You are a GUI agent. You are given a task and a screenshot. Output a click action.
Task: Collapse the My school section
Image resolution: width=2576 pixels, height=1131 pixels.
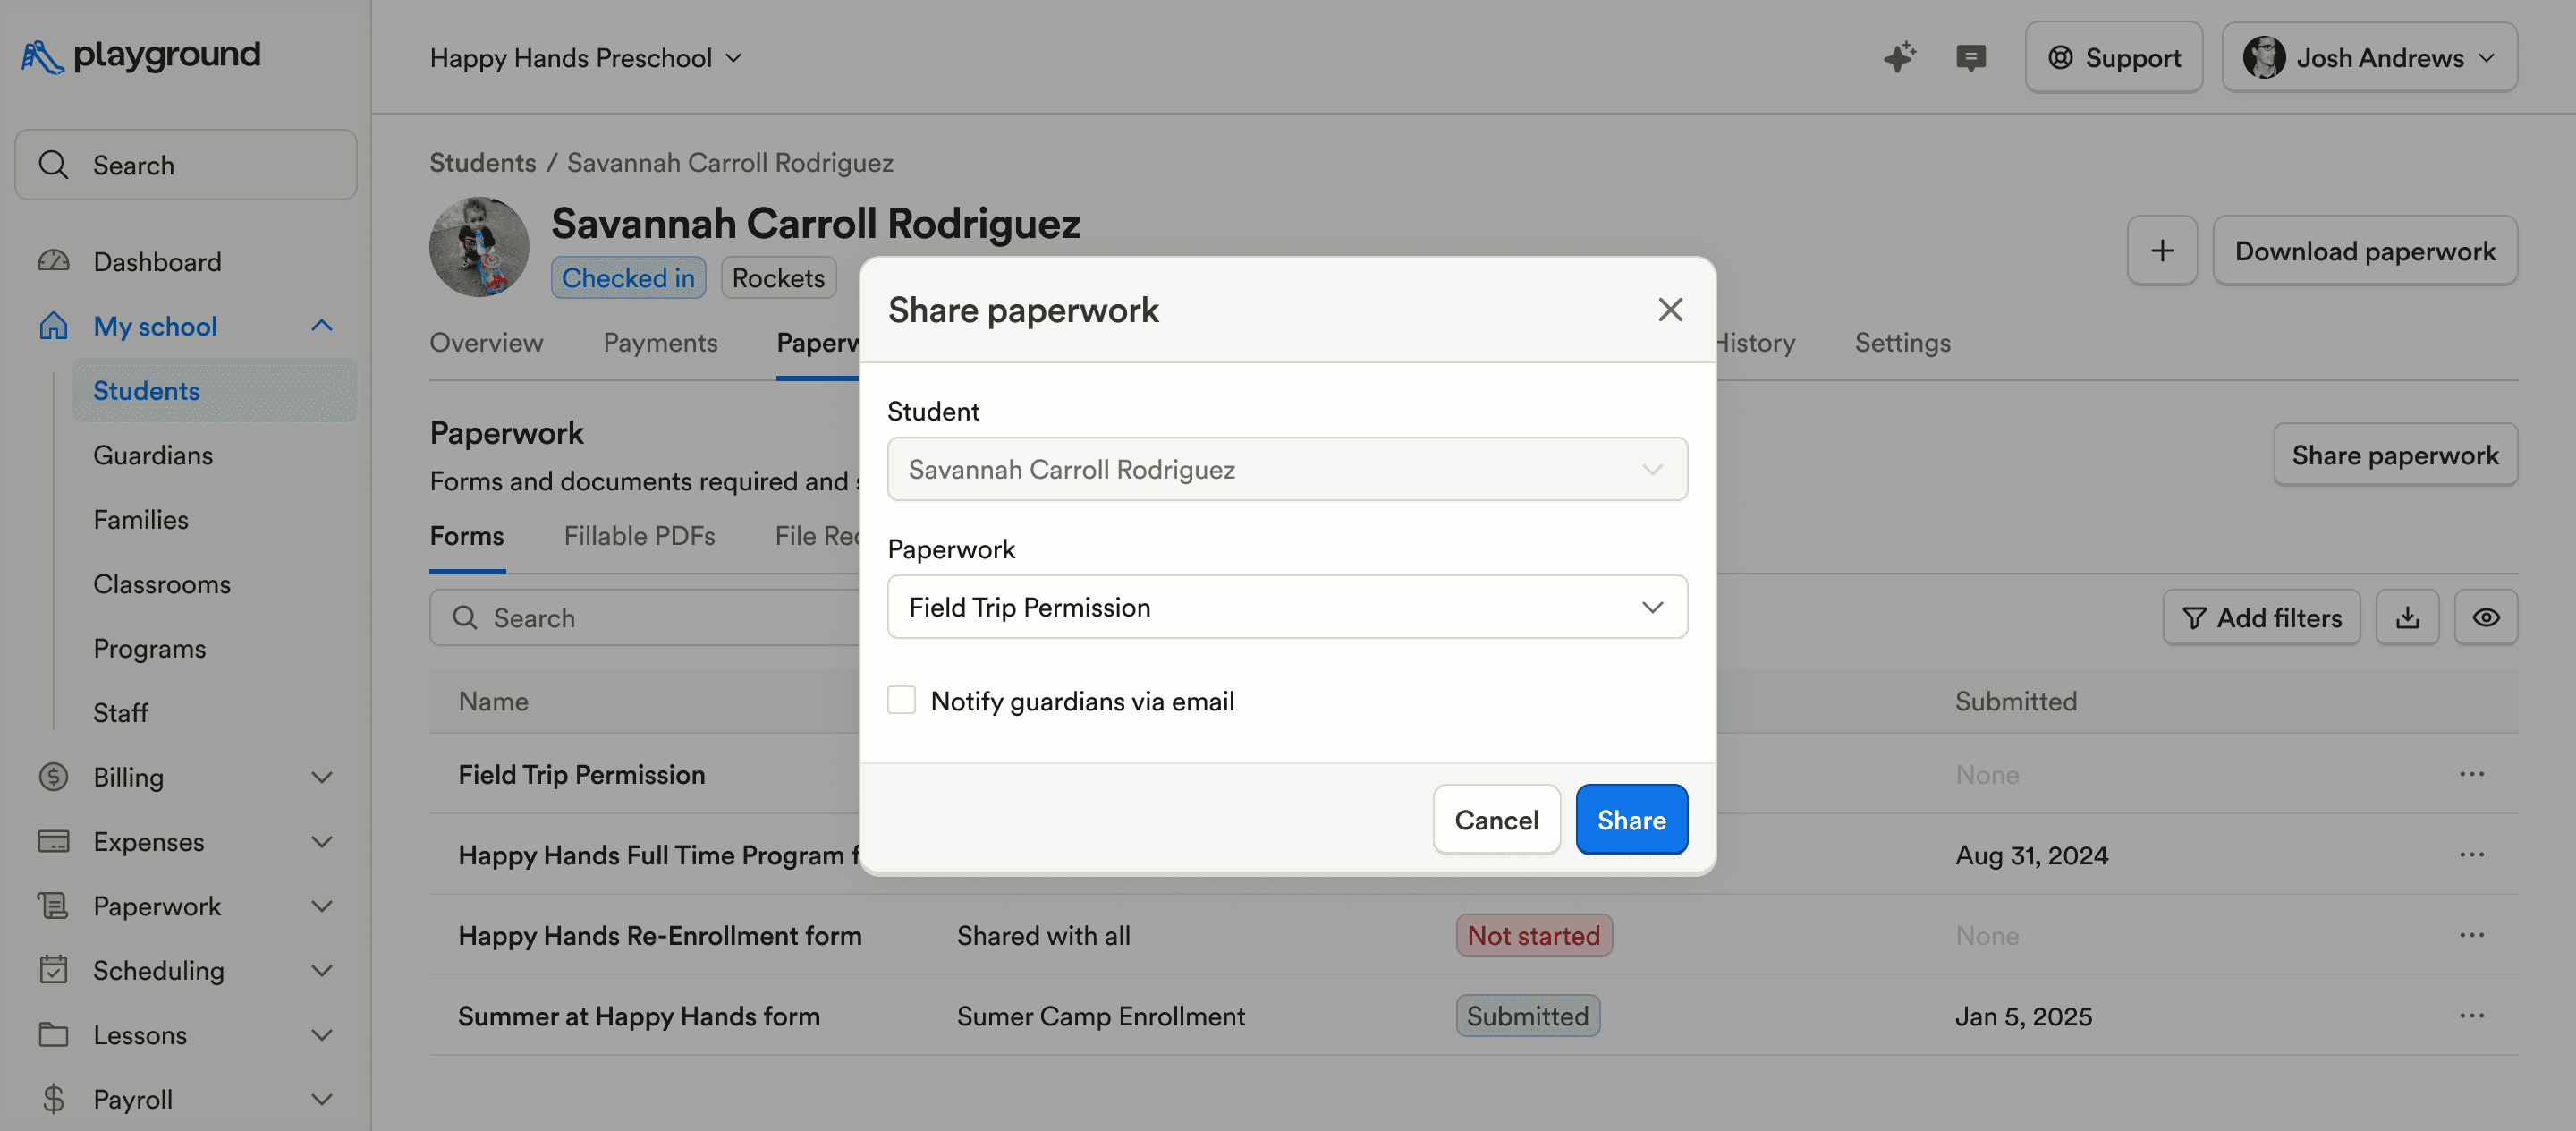click(x=321, y=326)
